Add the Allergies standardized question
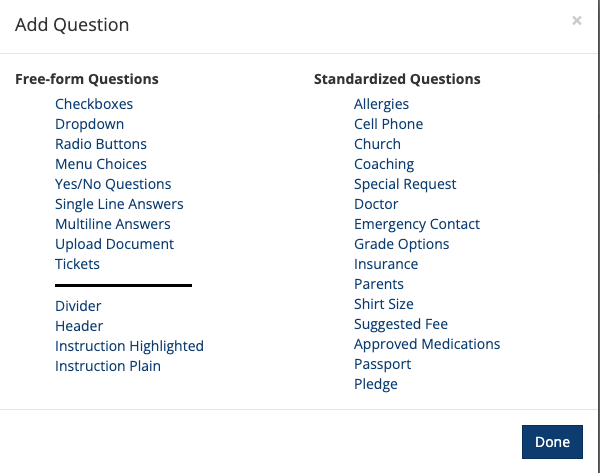Screen dimensions: 600x473 381,104
